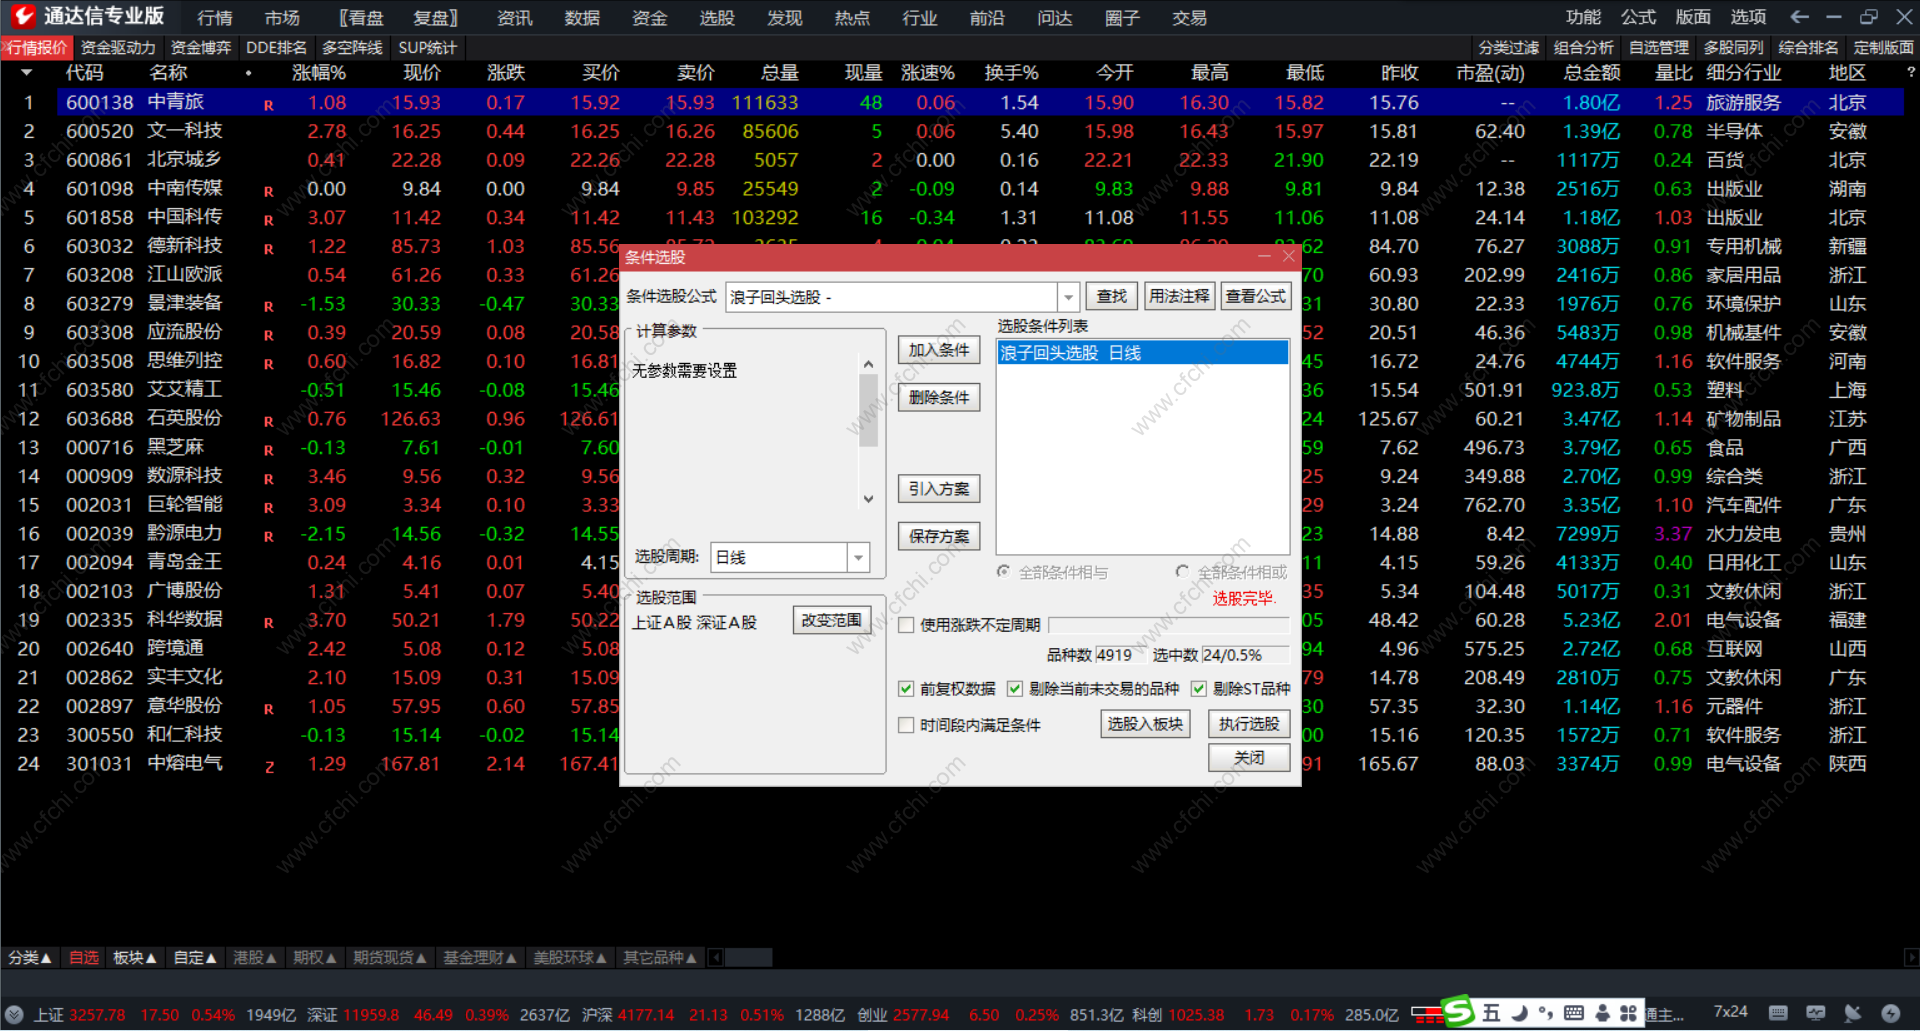Expand the 分类 bottom tab menu
This screenshot has height=1031, width=1920.
[x=30, y=958]
